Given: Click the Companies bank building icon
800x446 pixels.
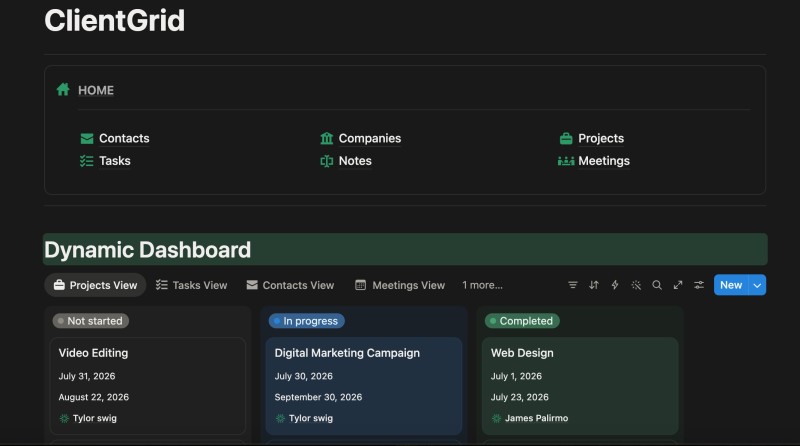Looking at the screenshot, I should coord(327,138).
